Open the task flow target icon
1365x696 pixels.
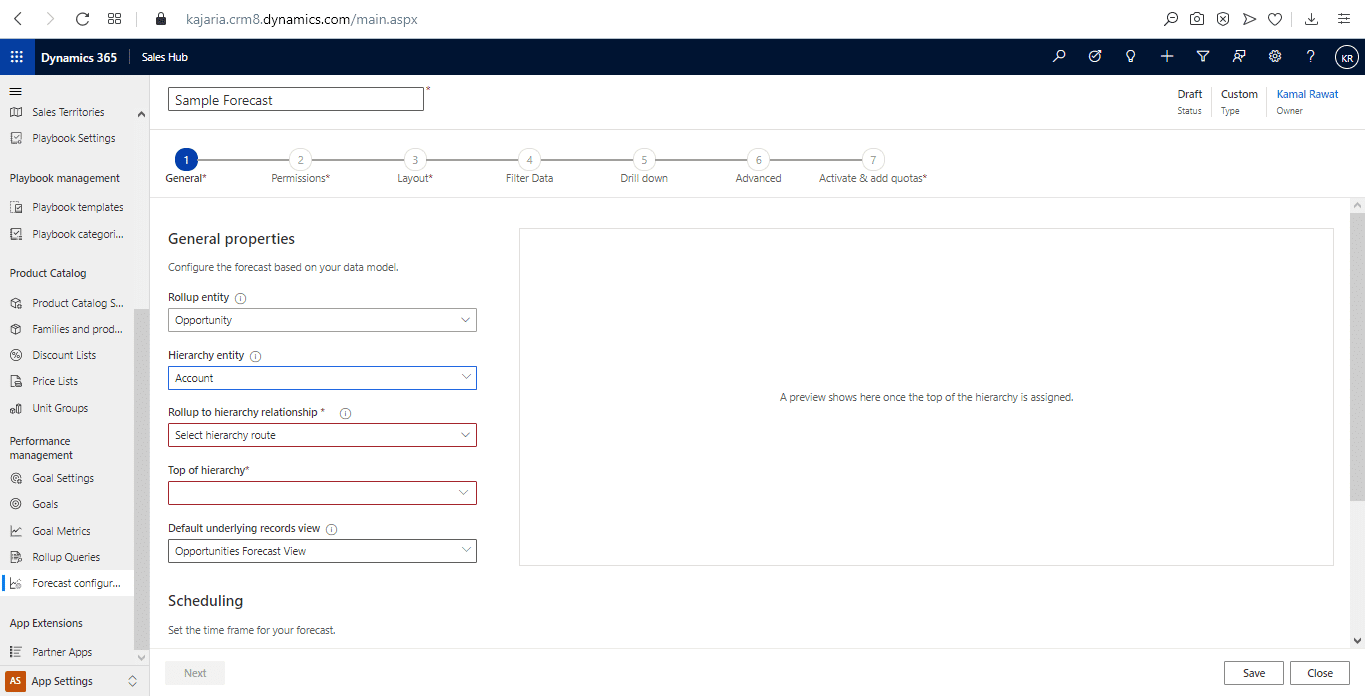1095,57
